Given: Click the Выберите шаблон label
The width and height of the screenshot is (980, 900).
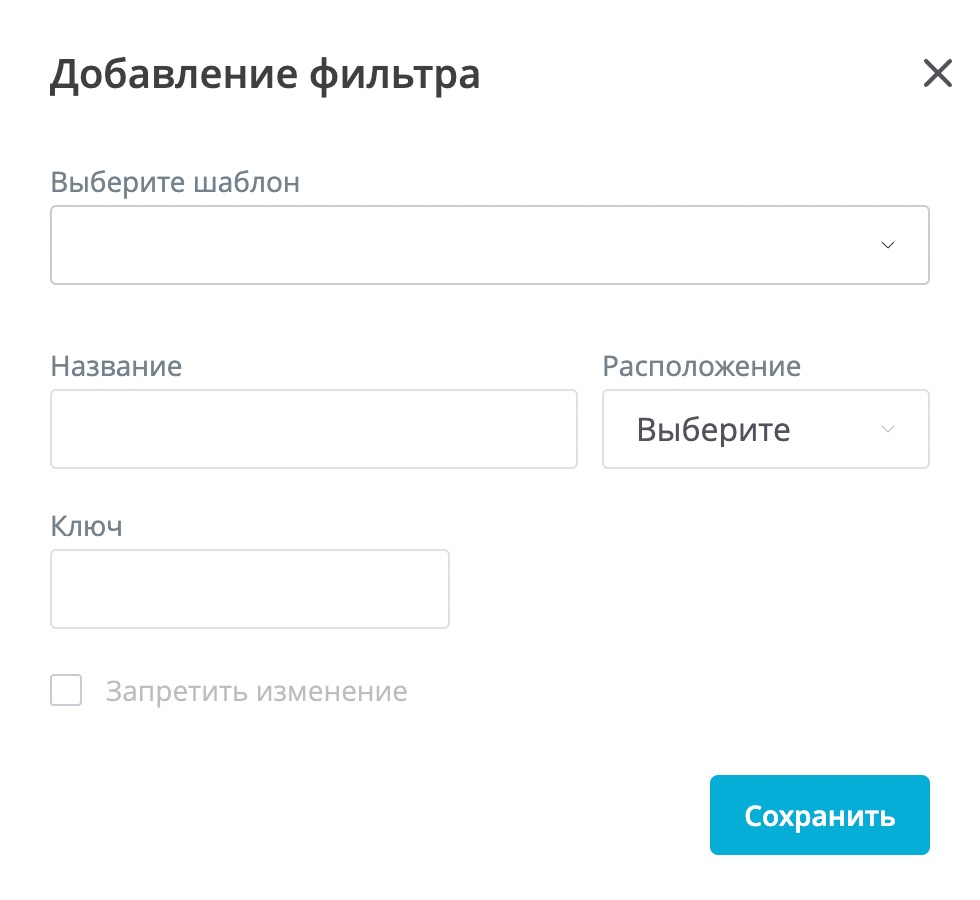Looking at the screenshot, I should [x=175, y=182].
